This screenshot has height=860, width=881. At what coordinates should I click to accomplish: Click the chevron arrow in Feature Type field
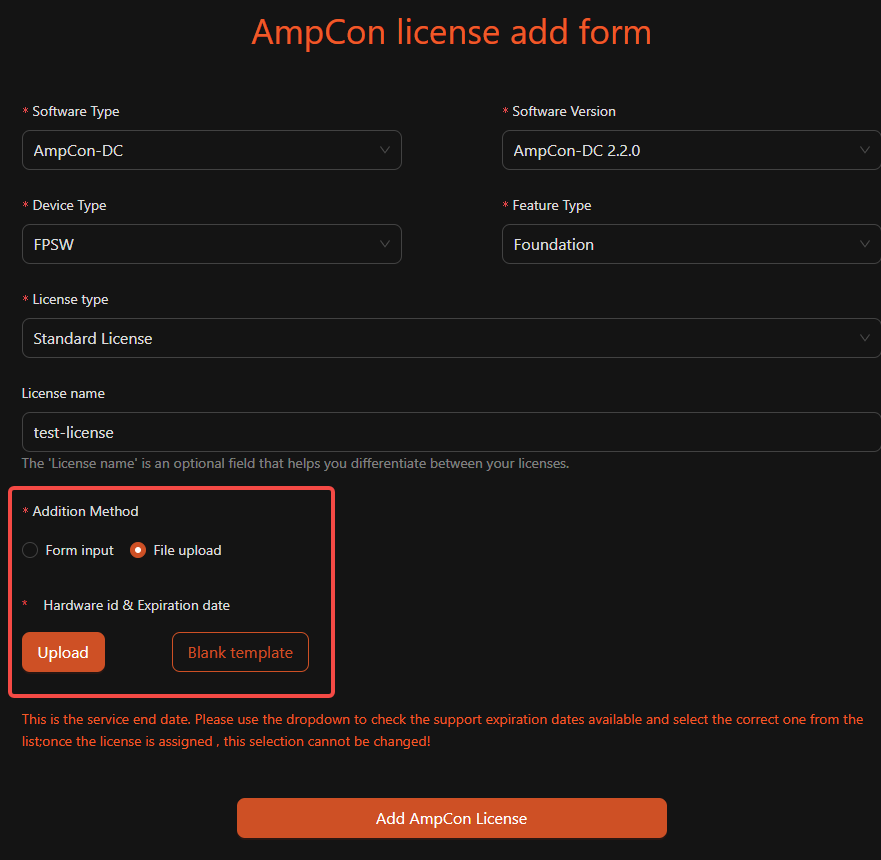coord(865,245)
